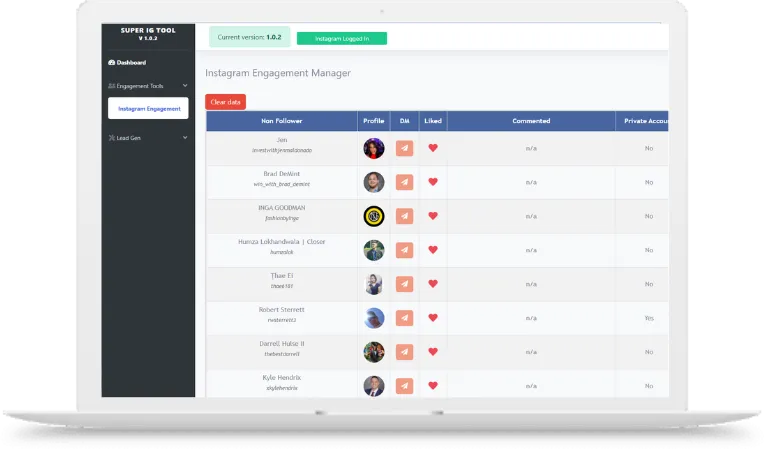The width and height of the screenshot is (764, 449).
Task: Select the name Brad DeWint
Action: point(282,174)
